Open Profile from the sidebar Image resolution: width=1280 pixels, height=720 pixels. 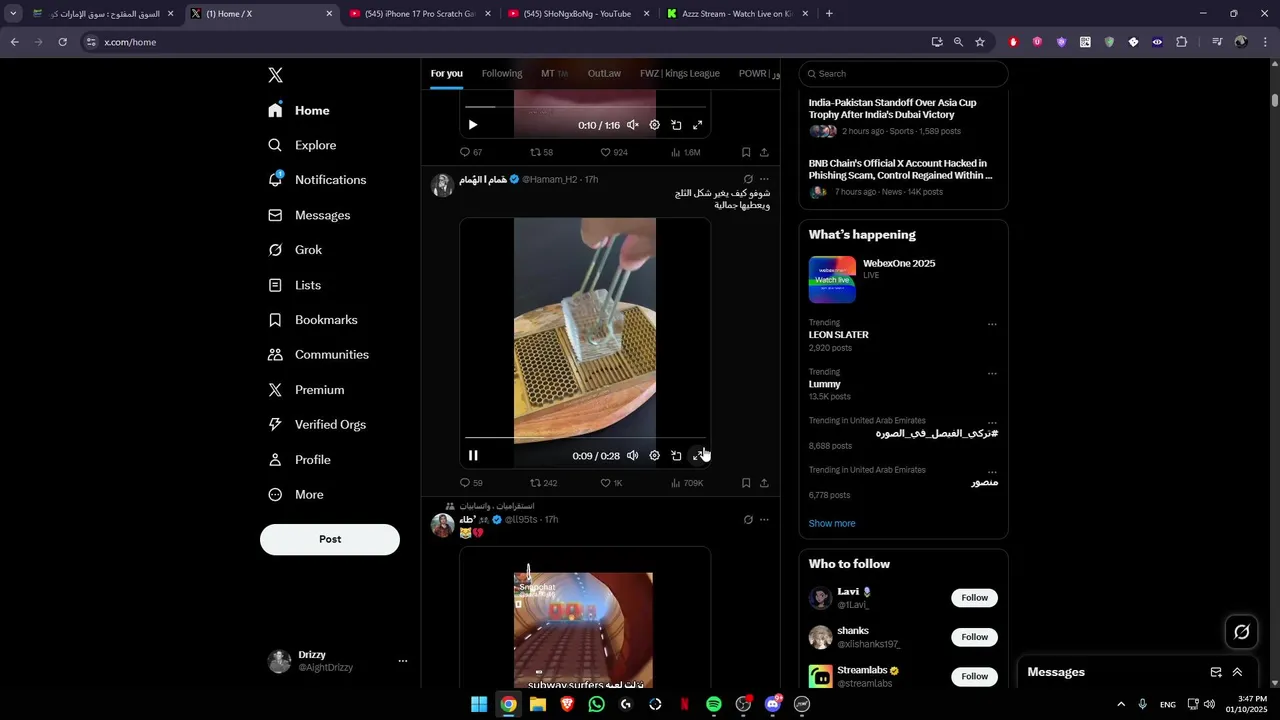coord(300,460)
